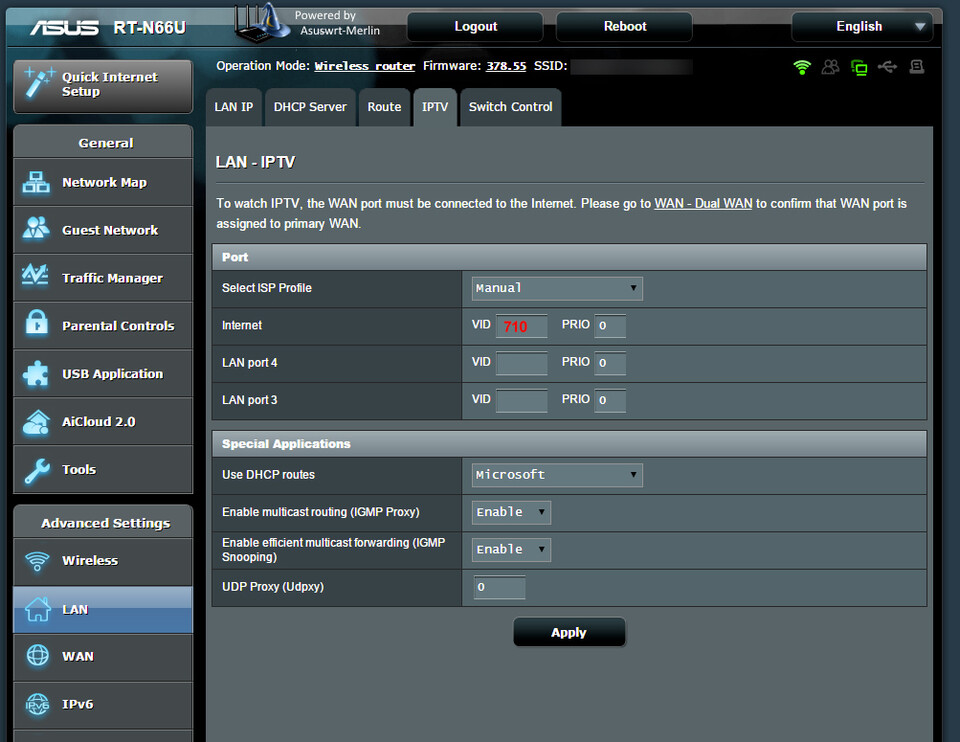The width and height of the screenshot is (960, 742).
Task: Switch to the DHCP Server tab
Action: point(310,107)
